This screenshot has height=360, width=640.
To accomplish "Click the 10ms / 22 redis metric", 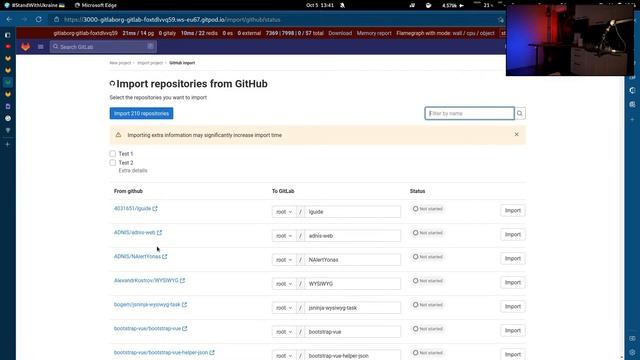I will (199, 33).
